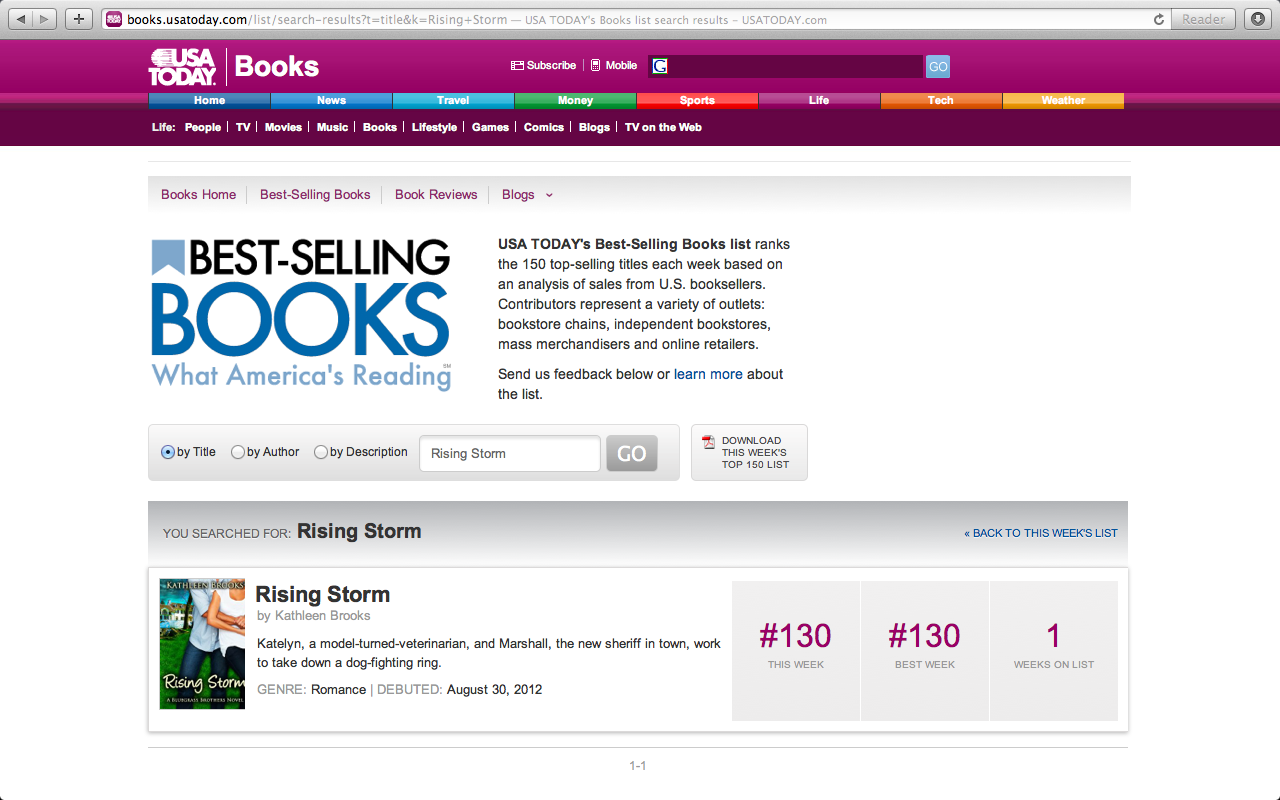Click the Rising Storm search field
The image size is (1280, 800).
510,453
